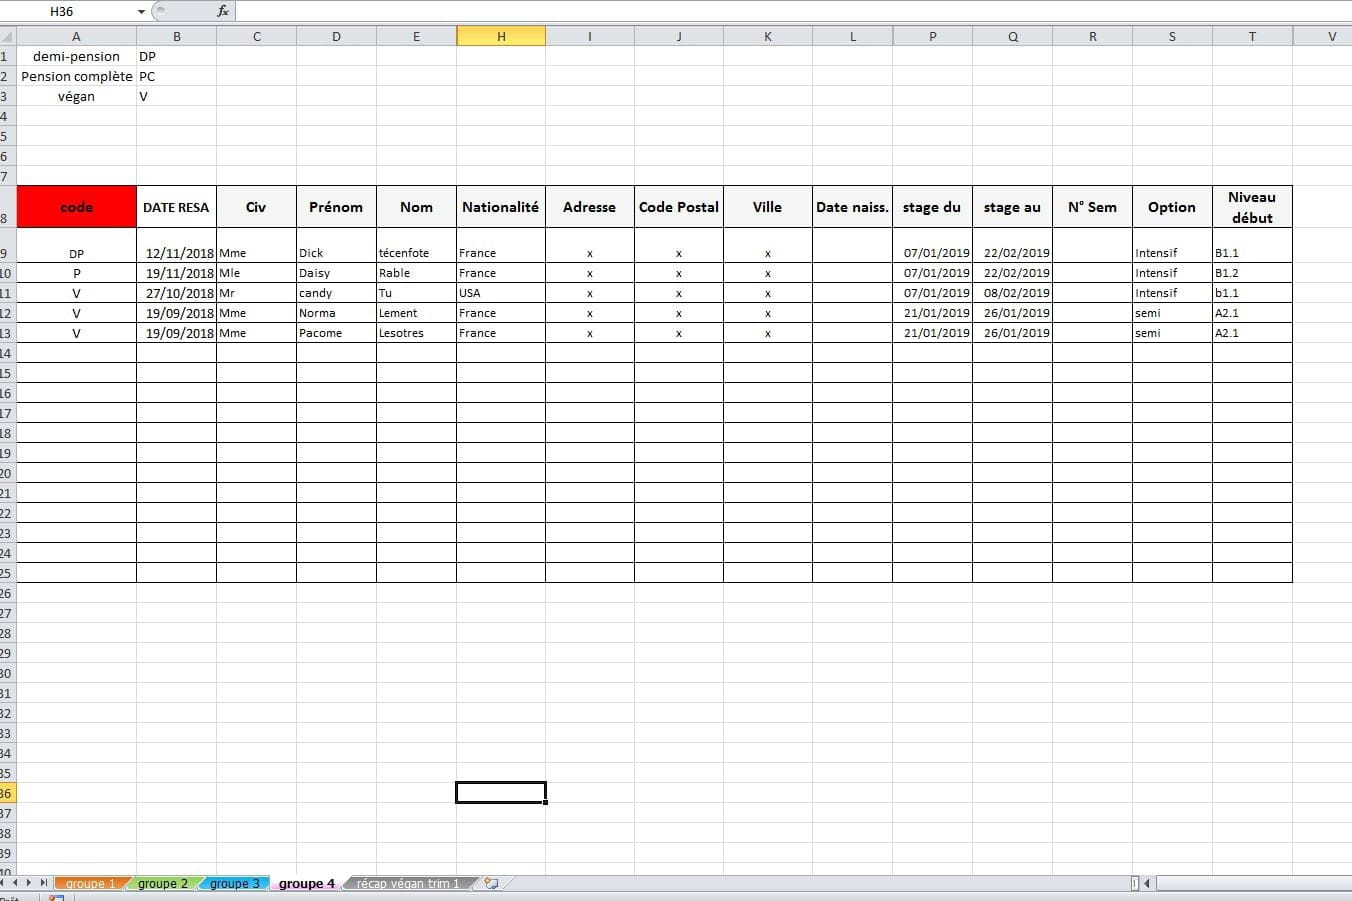The image size is (1352, 901).
Task: Click the 'Adresse' header cell
Action: [590, 207]
